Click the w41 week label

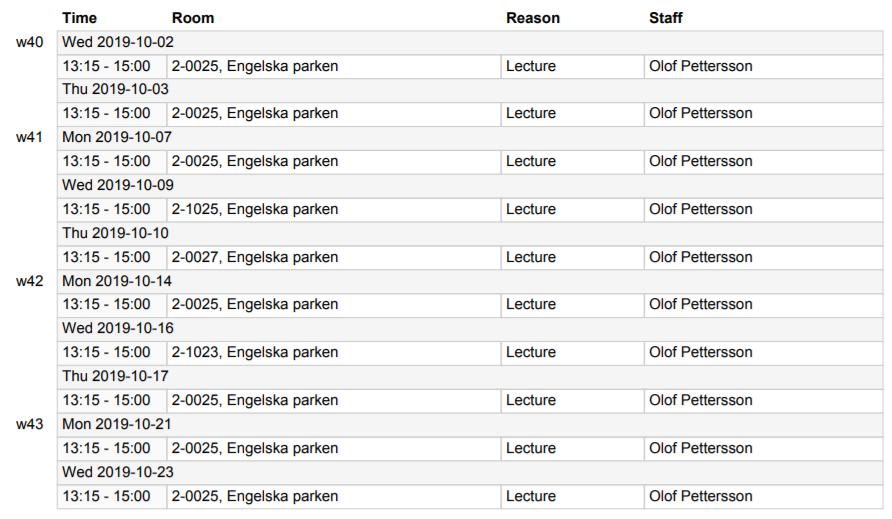coord(30,137)
